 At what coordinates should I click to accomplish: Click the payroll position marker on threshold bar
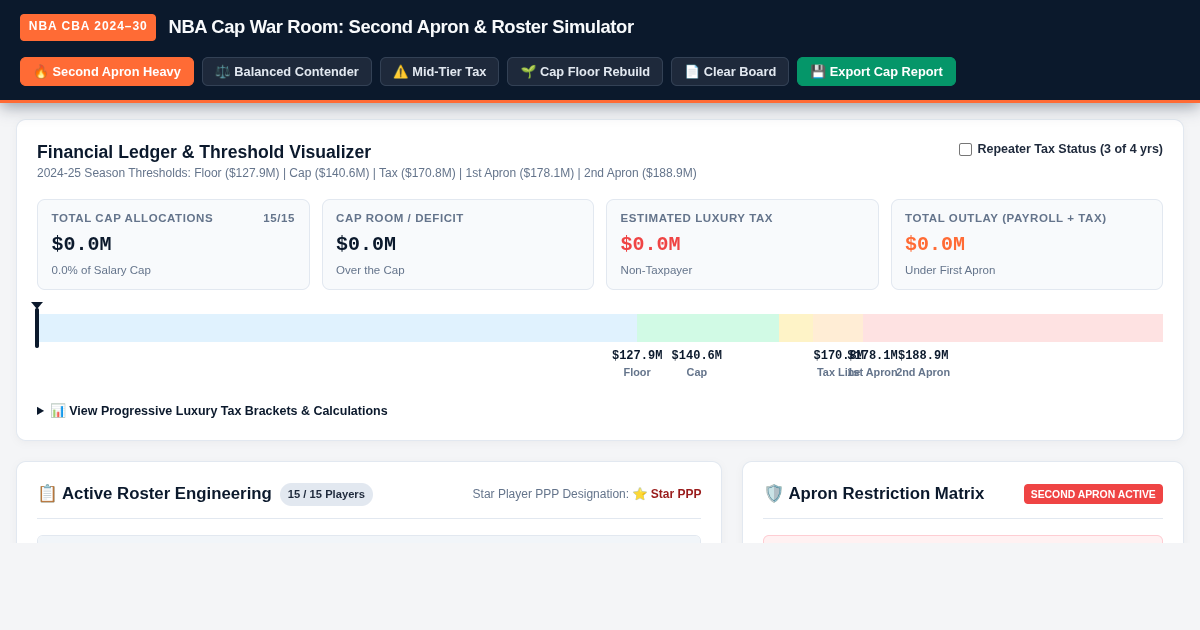pos(37,325)
